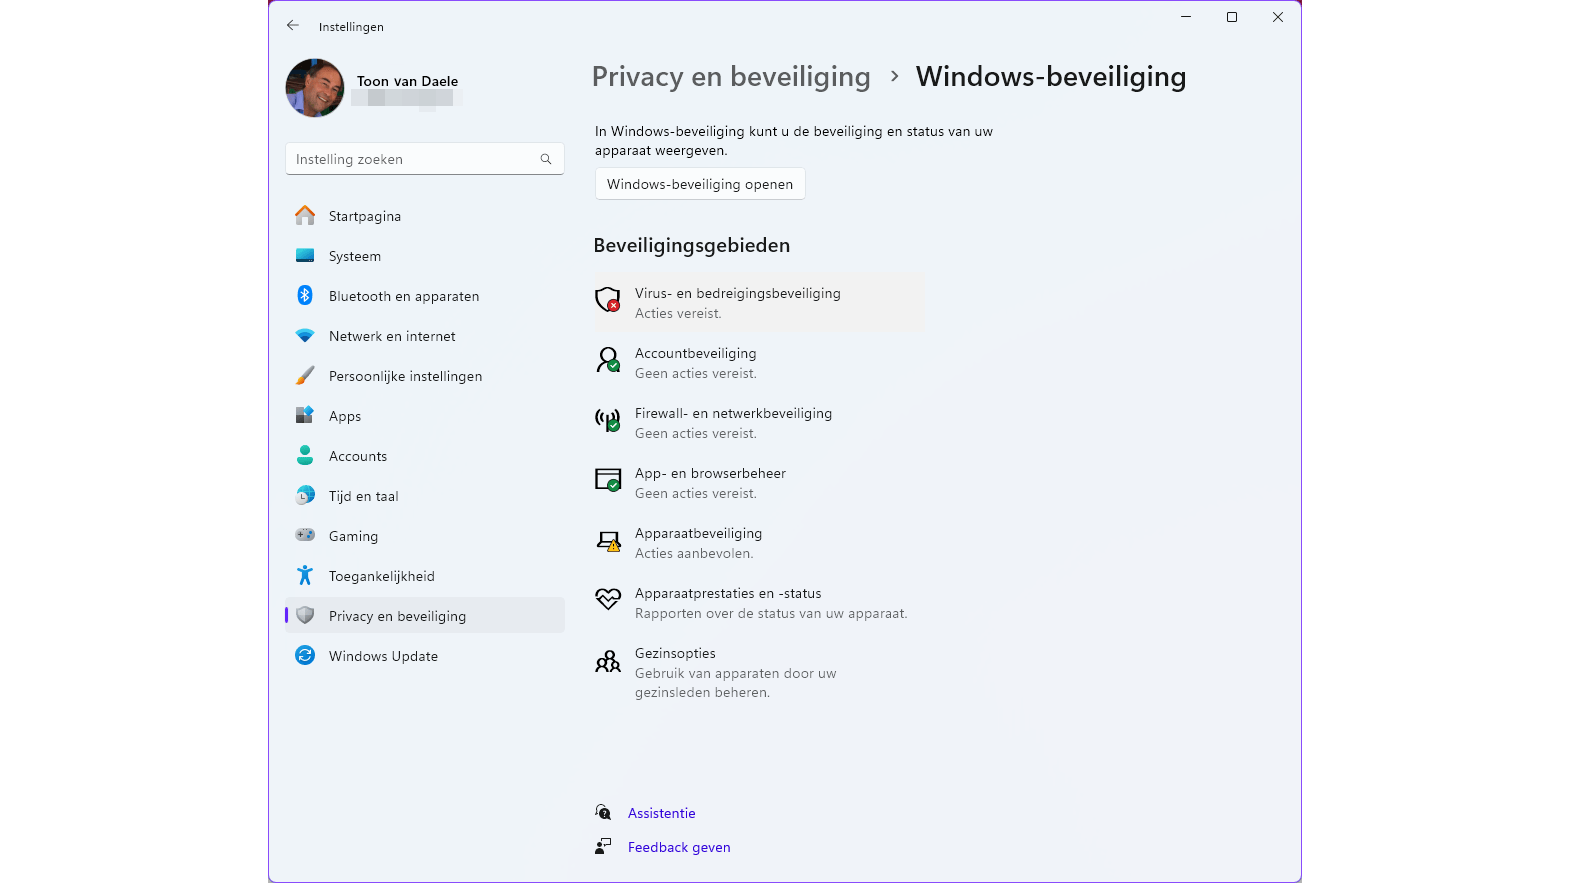The width and height of the screenshot is (1570, 883).
Task: Open the Toegankelijkheid settings section
Action: coord(381,576)
